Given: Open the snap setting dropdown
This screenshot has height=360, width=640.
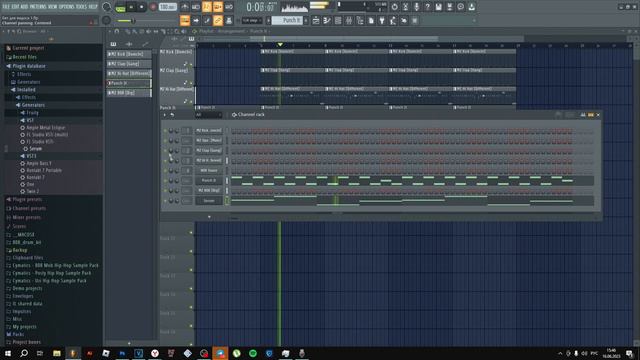Looking at the screenshot, I should tap(252, 20).
